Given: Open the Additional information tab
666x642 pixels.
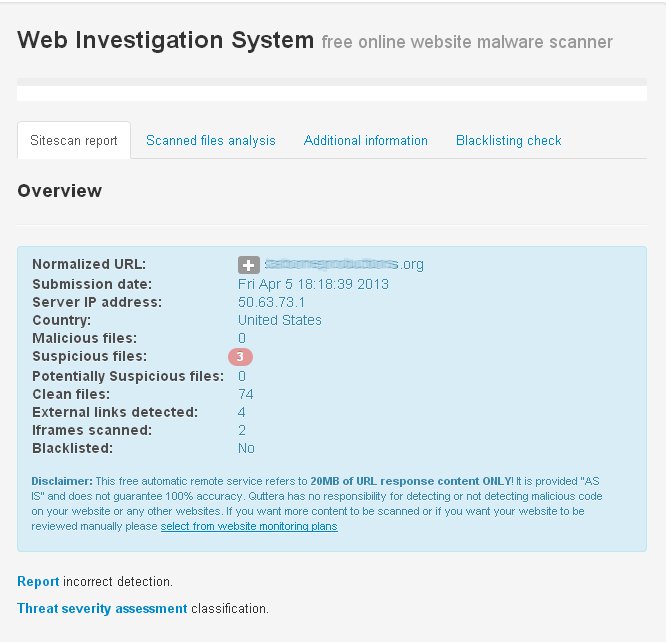Looking at the screenshot, I should 365,141.
